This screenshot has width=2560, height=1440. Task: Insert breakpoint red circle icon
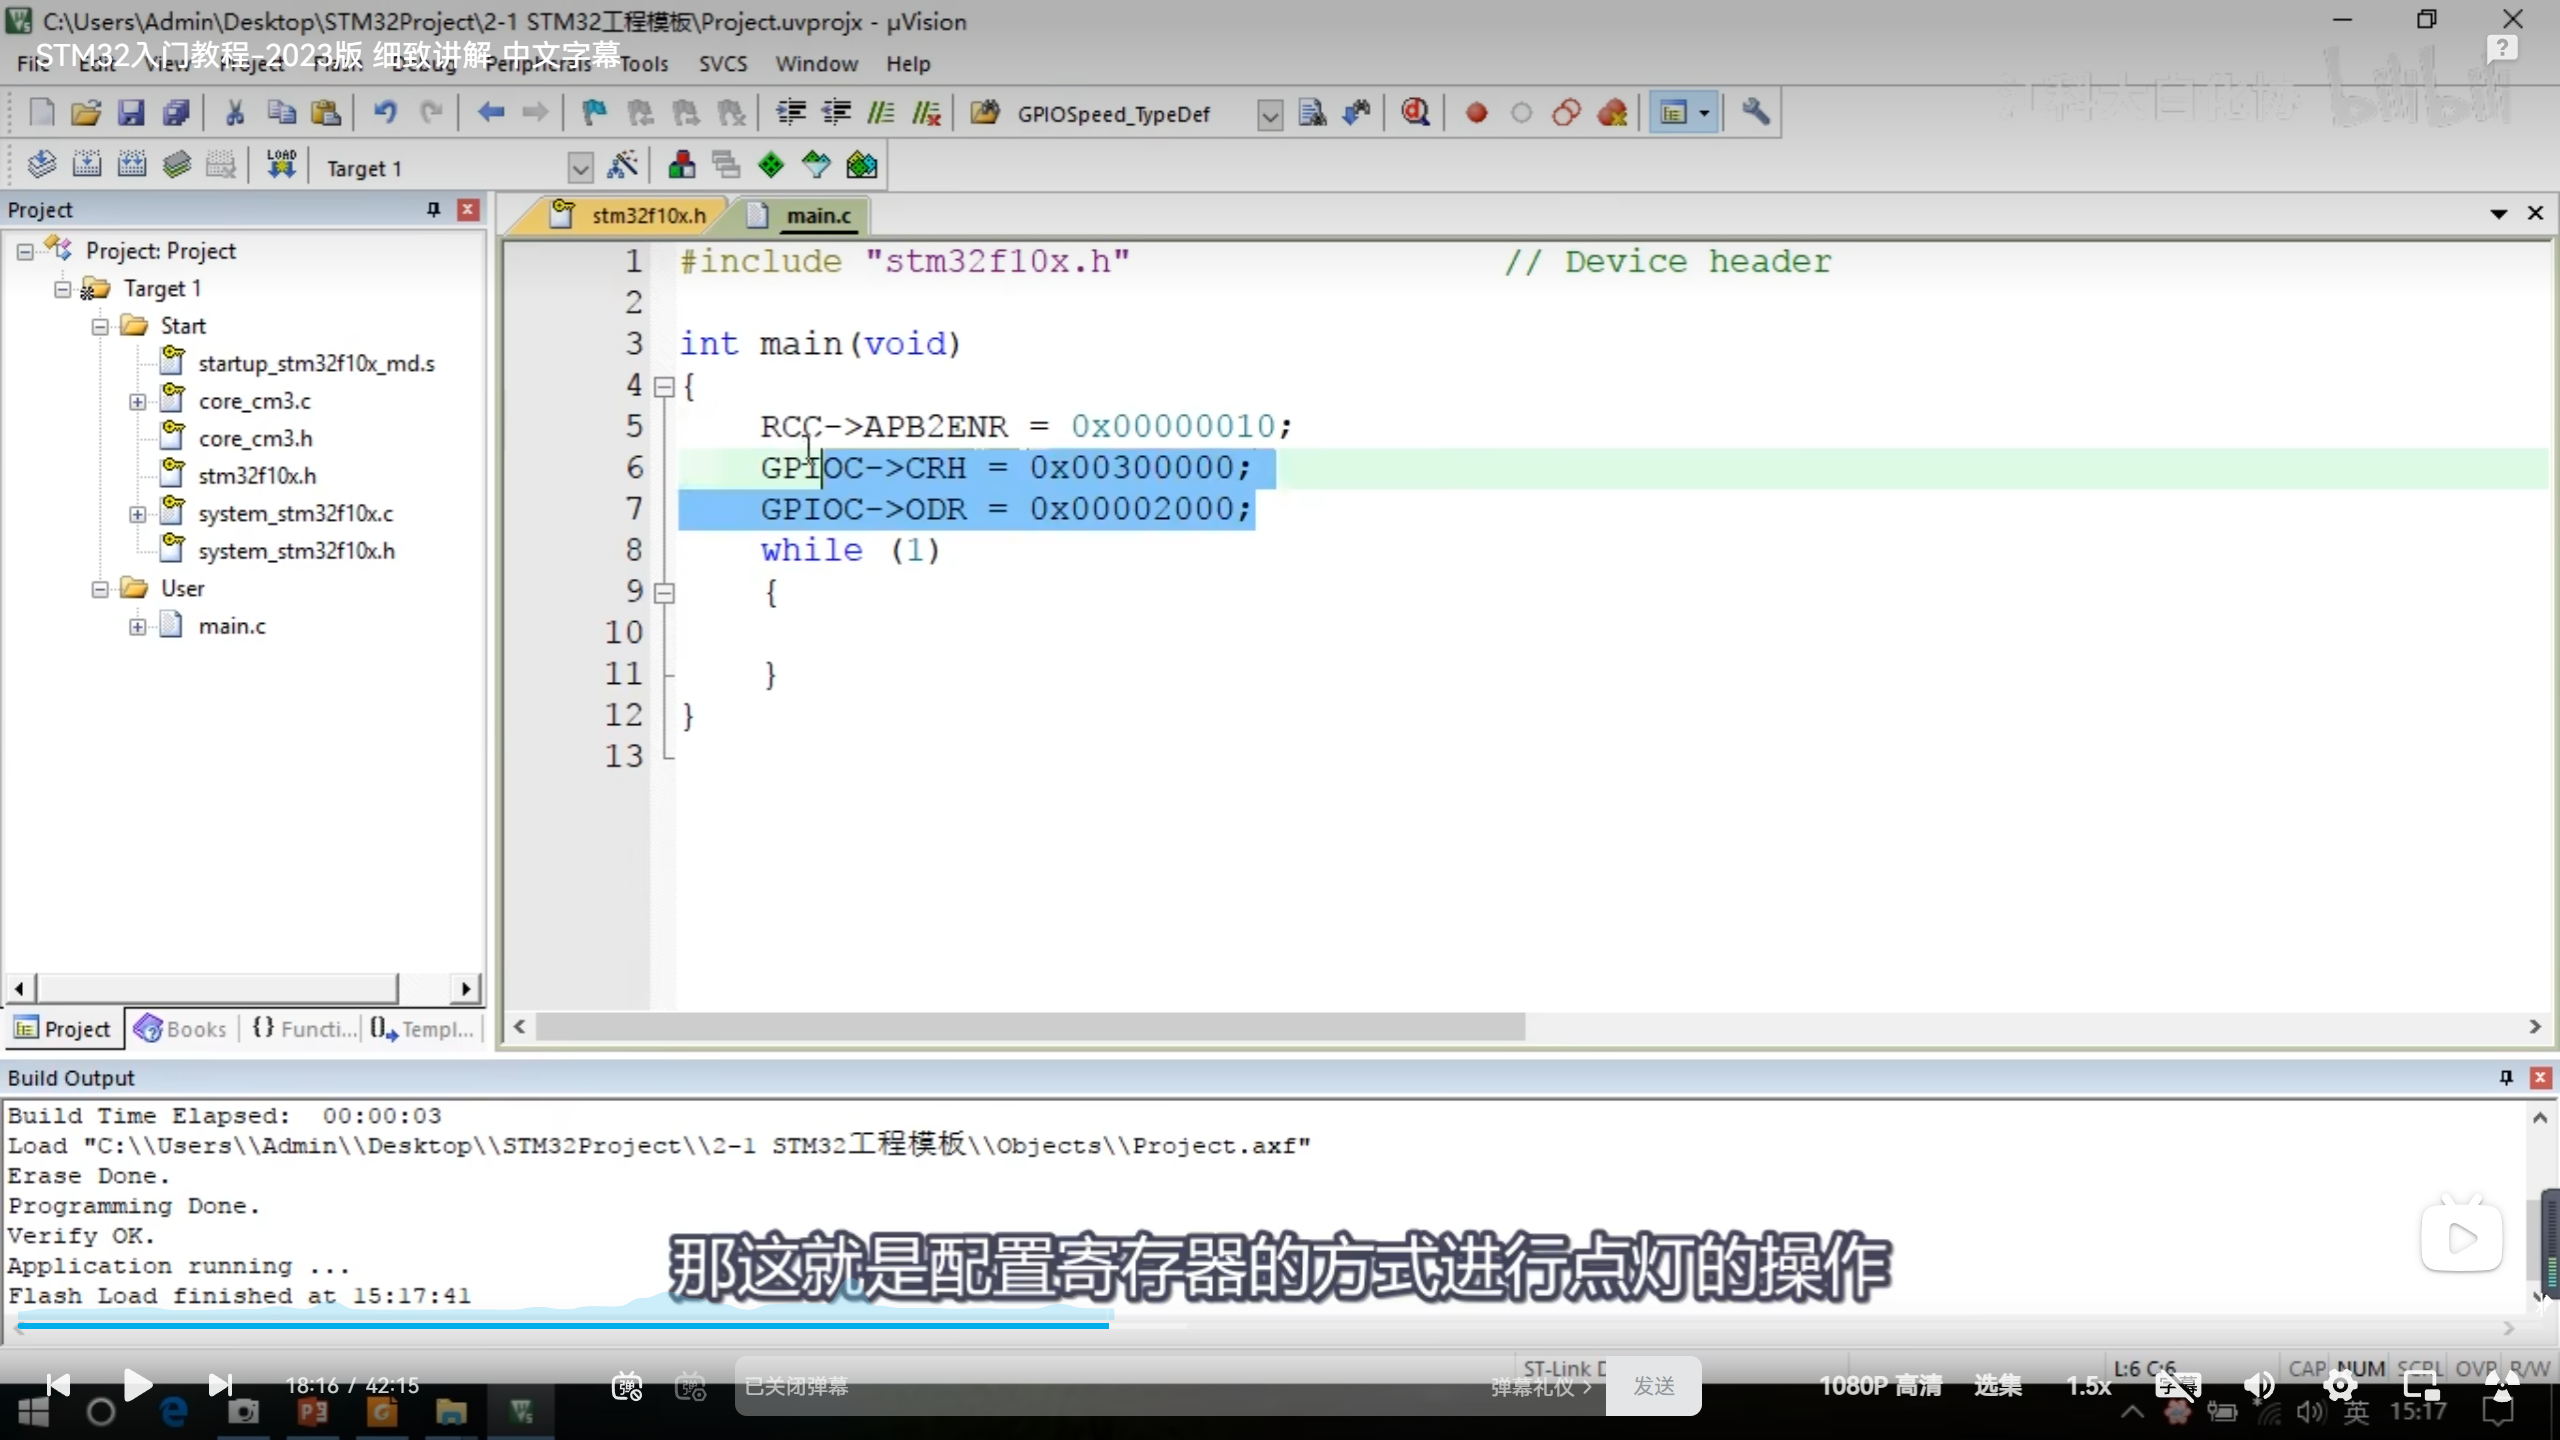click(1476, 113)
